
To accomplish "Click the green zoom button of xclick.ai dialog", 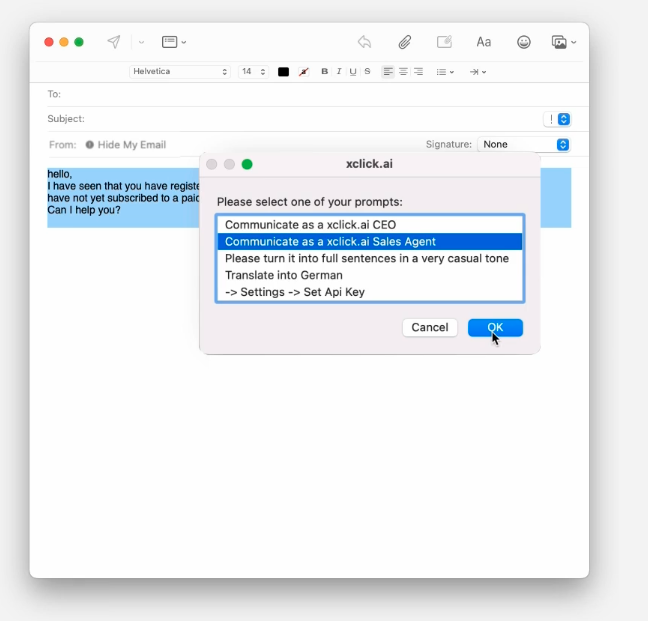I will pos(247,164).
